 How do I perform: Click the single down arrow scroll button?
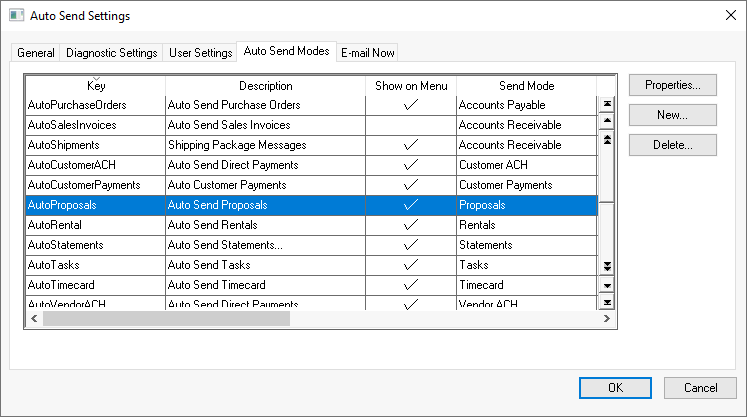click(606, 285)
